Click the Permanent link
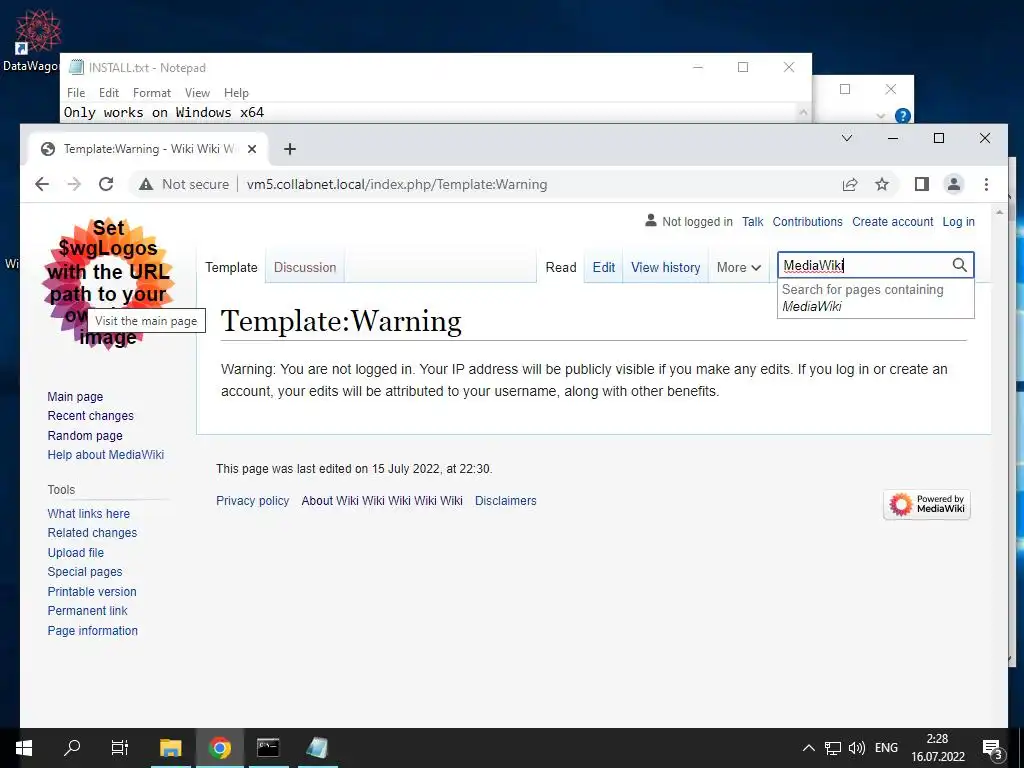Image resolution: width=1024 pixels, height=768 pixels. point(87,611)
